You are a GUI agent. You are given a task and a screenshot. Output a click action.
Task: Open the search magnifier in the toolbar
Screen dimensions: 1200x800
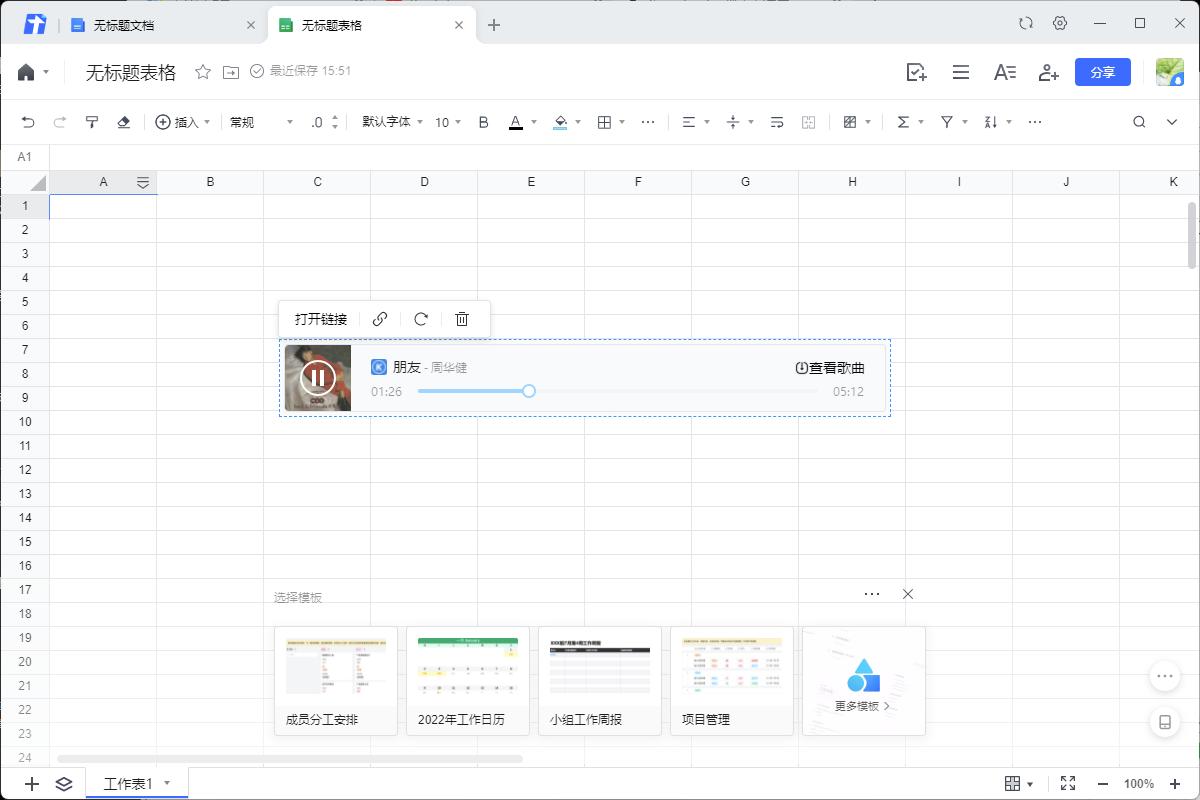point(1139,121)
